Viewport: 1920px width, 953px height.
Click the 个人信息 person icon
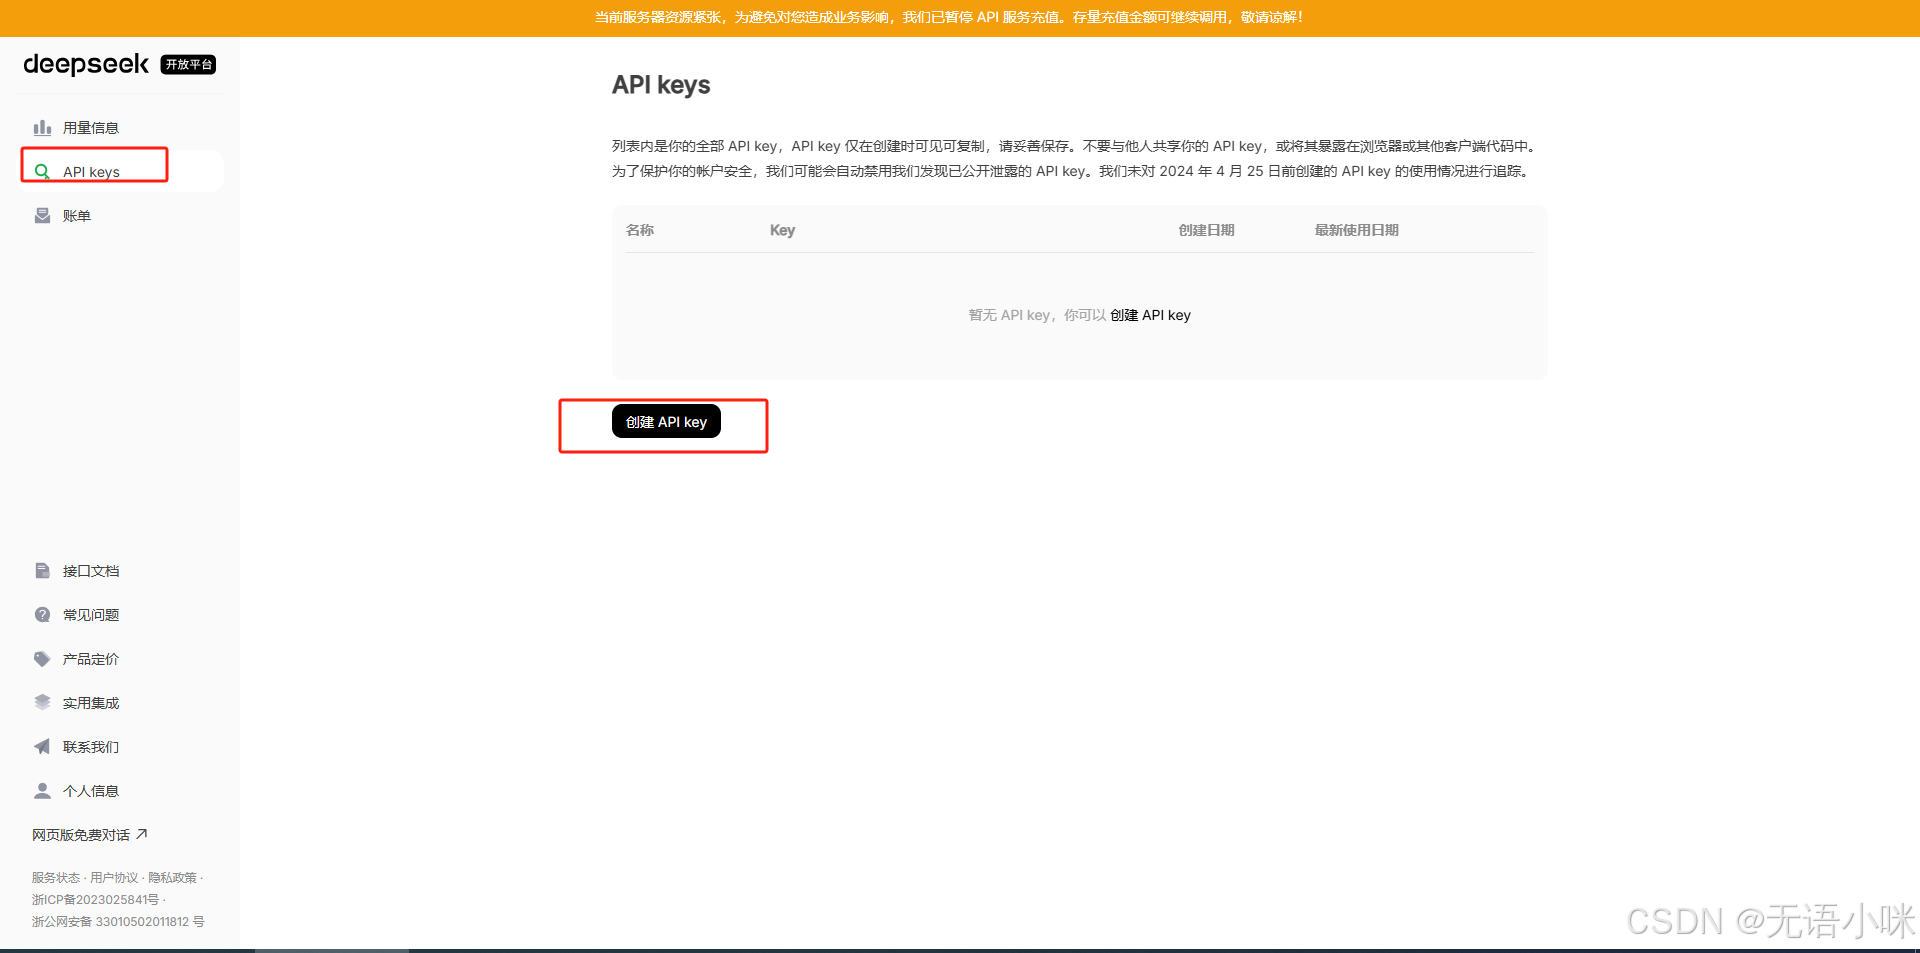pyautogui.click(x=42, y=791)
